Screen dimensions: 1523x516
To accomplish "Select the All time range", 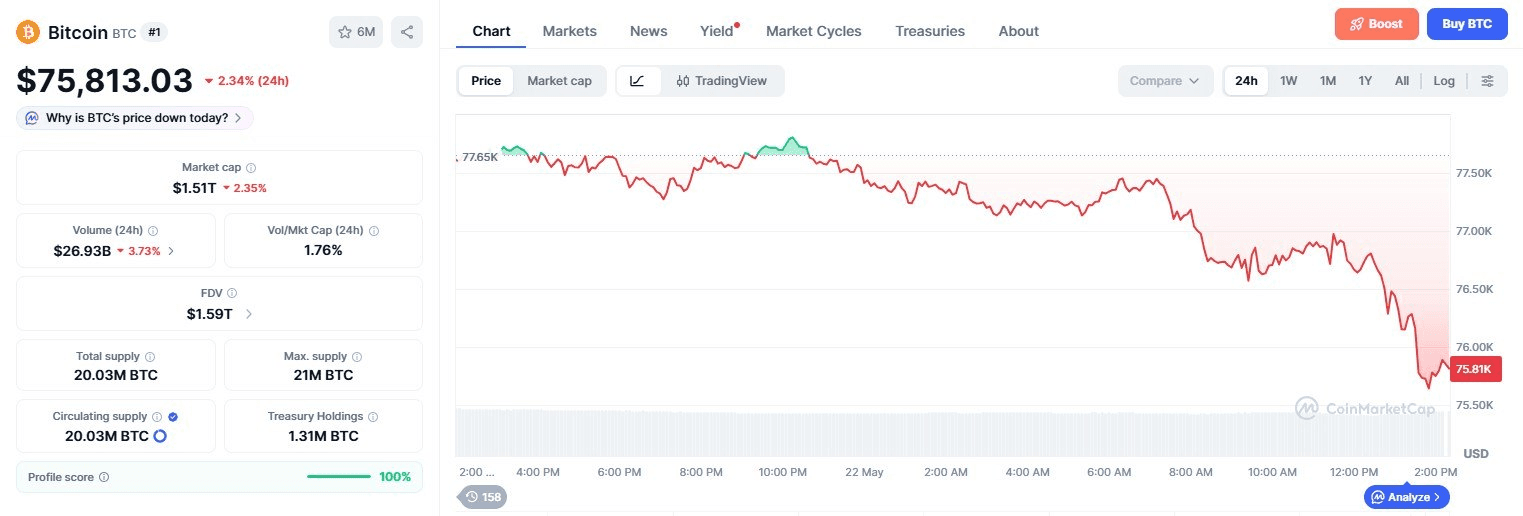I will tap(1402, 81).
